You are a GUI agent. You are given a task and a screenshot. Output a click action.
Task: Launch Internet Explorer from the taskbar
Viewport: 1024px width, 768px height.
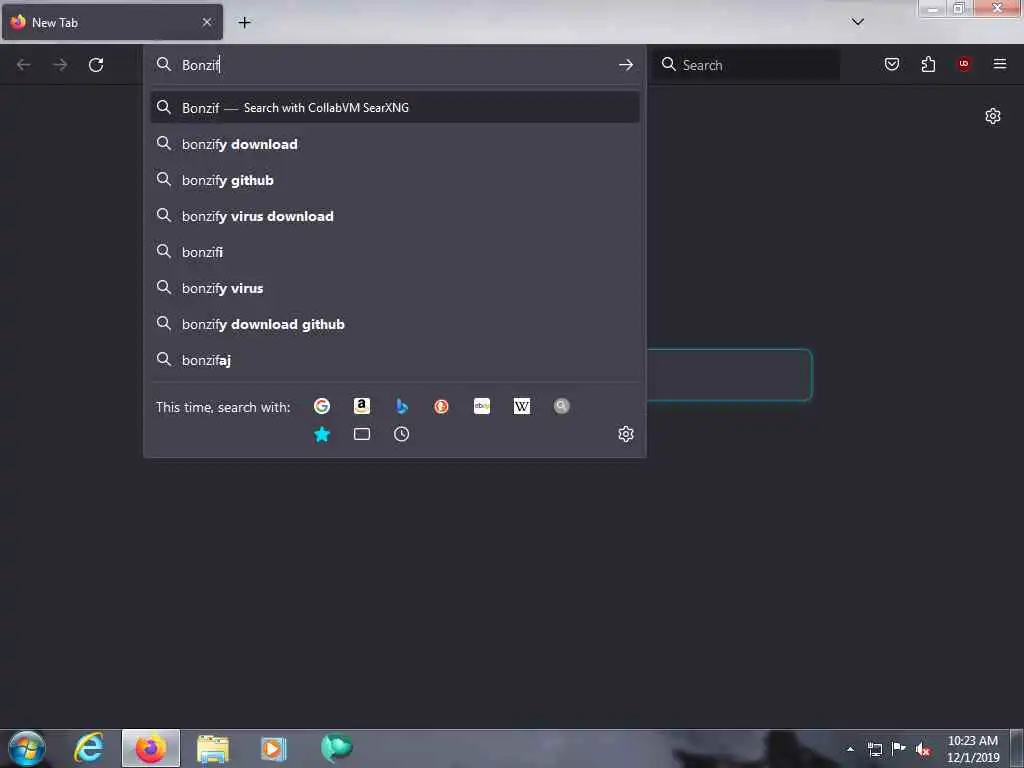tap(88, 748)
